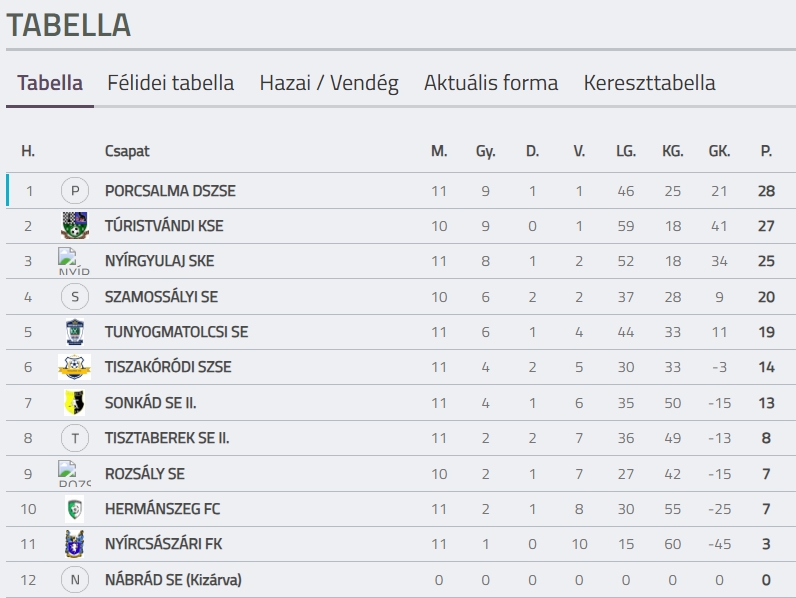Viewport: 796px width, 598px height.
Task: Click Sonkád SE II. yellow logo
Action: tap(75, 402)
